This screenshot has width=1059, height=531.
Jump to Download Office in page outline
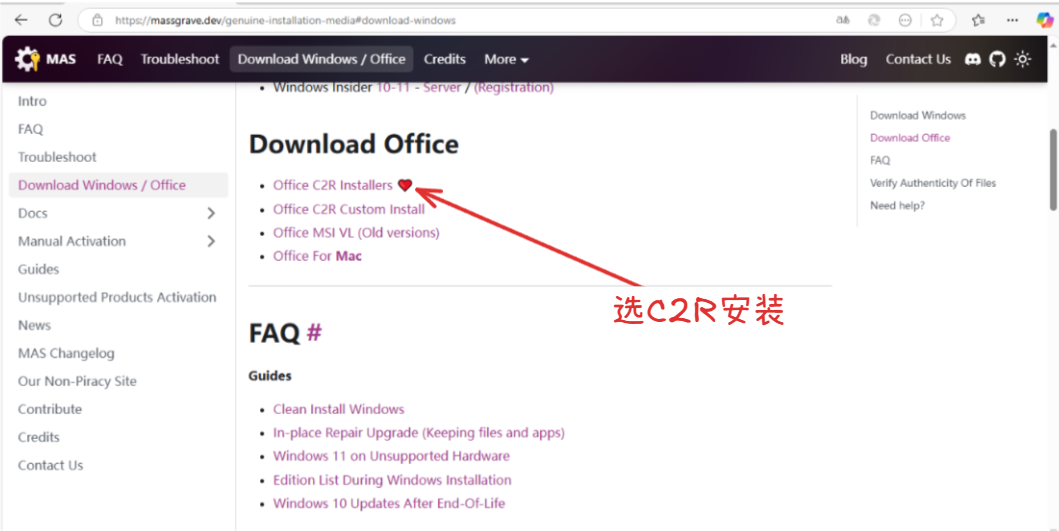910,138
